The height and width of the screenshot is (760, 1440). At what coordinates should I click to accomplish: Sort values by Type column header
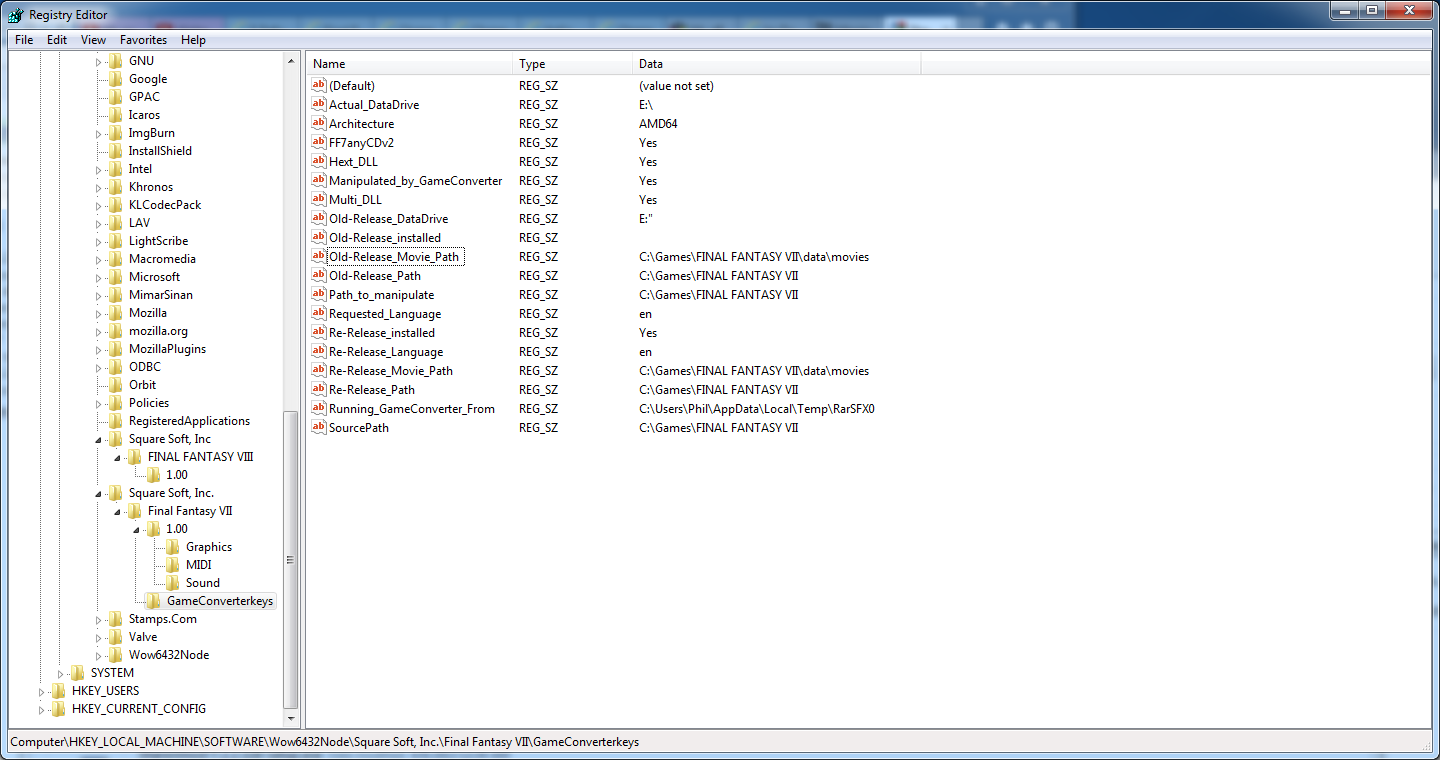pos(572,64)
